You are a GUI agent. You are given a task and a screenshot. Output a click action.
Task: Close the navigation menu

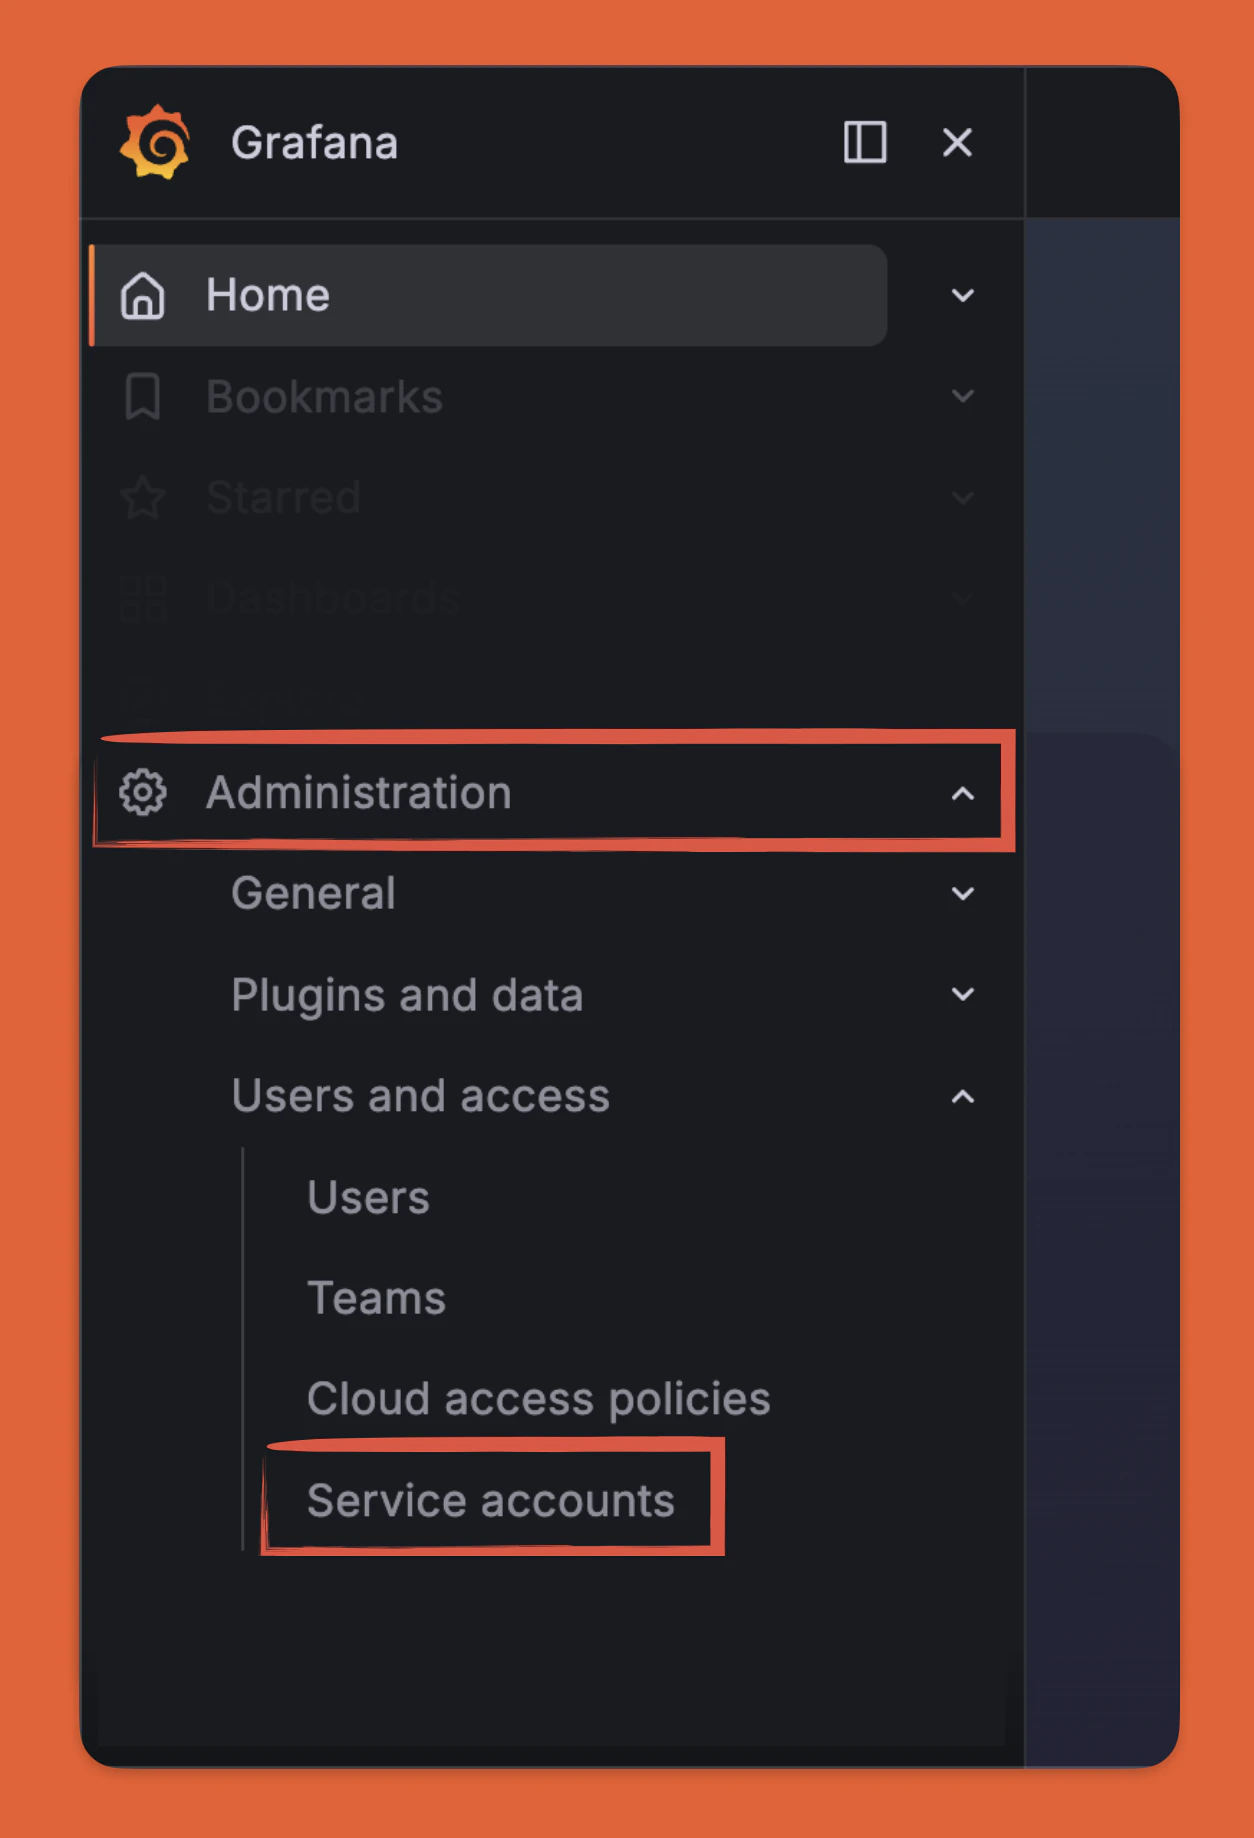coord(957,142)
